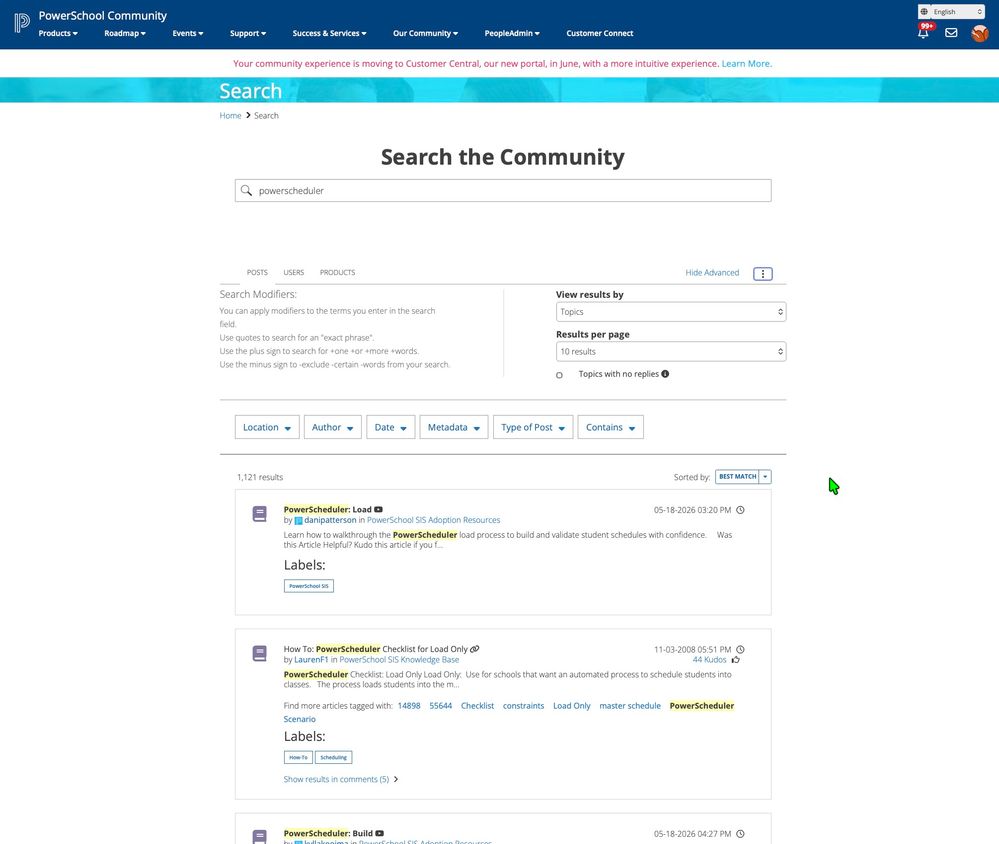Click the master schedule tag
This screenshot has width=999, height=844.
(x=630, y=706)
